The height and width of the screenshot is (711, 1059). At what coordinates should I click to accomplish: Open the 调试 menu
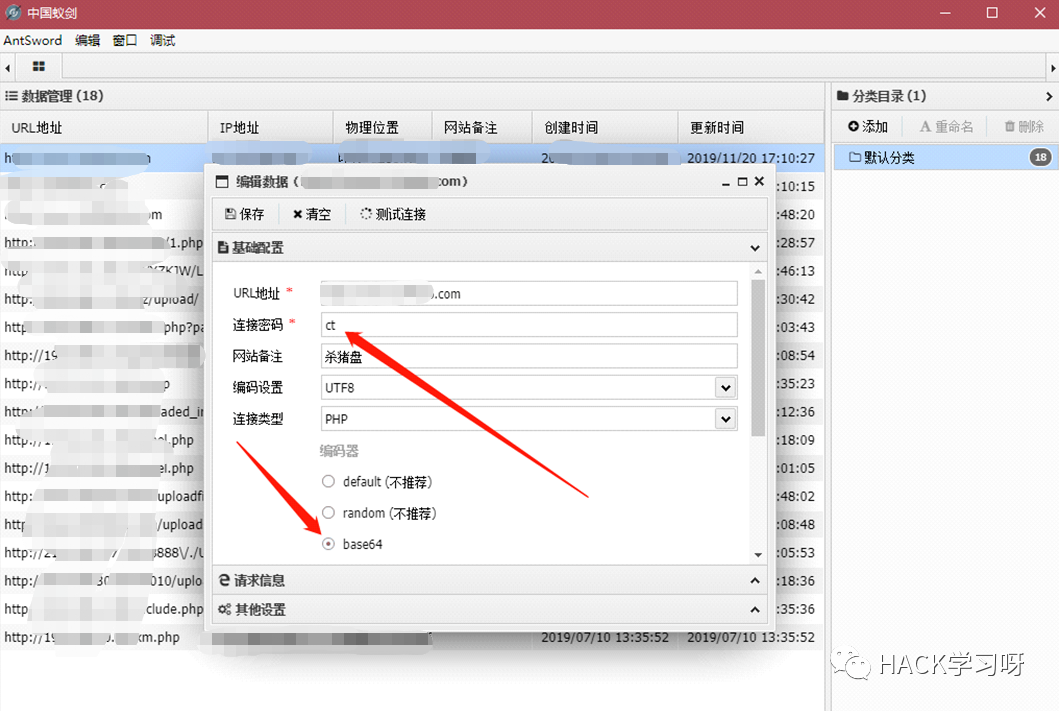[162, 41]
